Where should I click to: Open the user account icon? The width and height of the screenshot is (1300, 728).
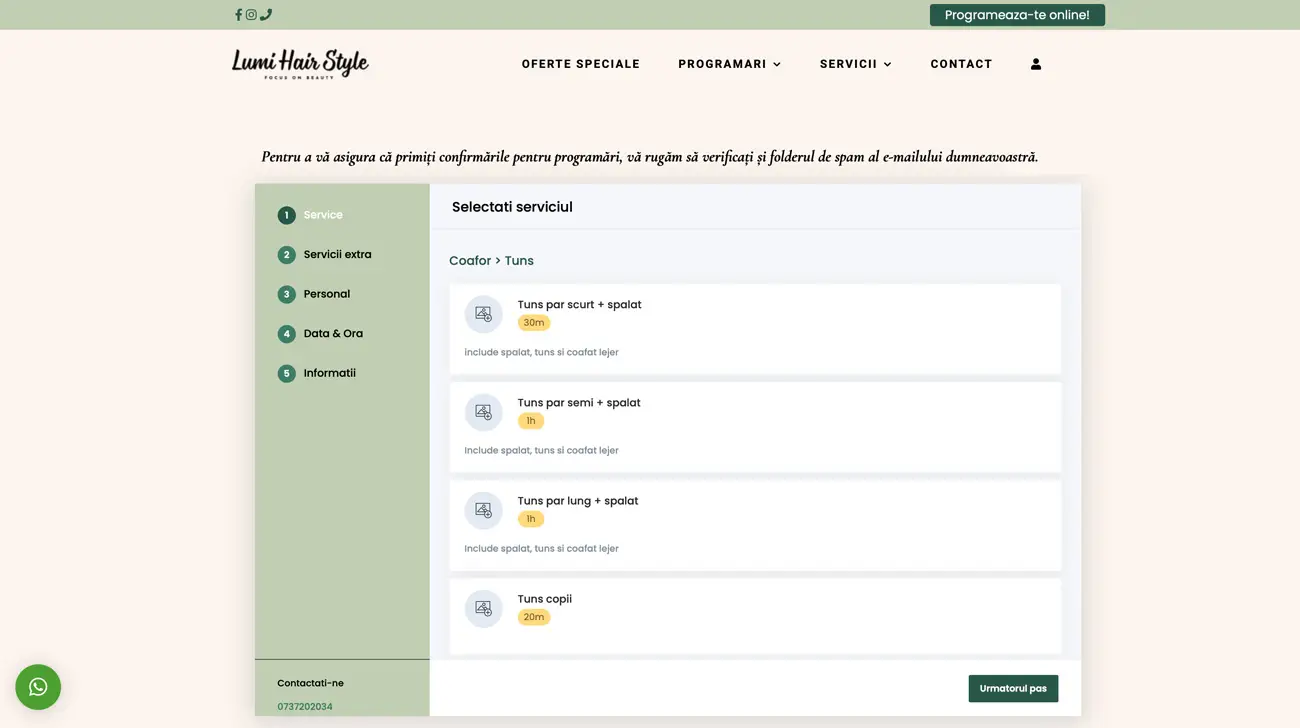[x=1036, y=64]
